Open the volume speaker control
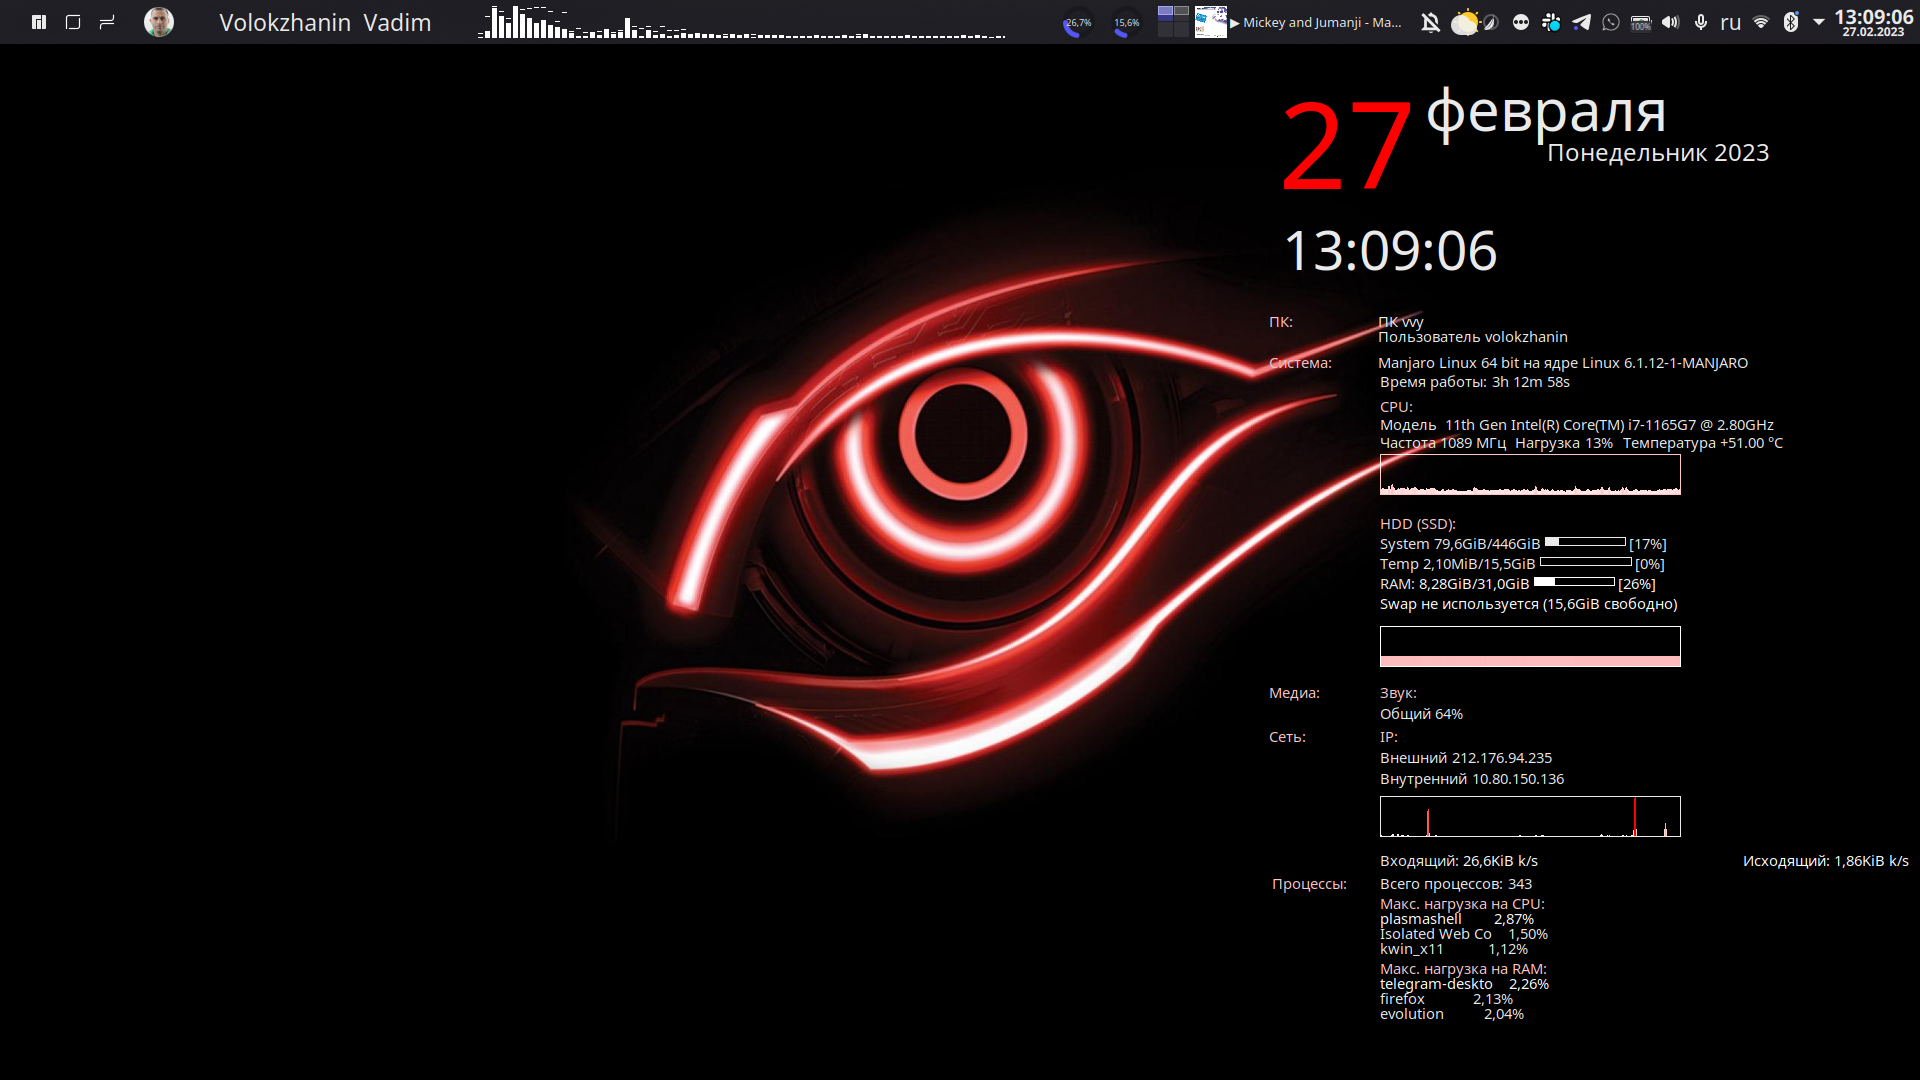The height and width of the screenshot is (1080, 1920). [x=1671, y=22]
